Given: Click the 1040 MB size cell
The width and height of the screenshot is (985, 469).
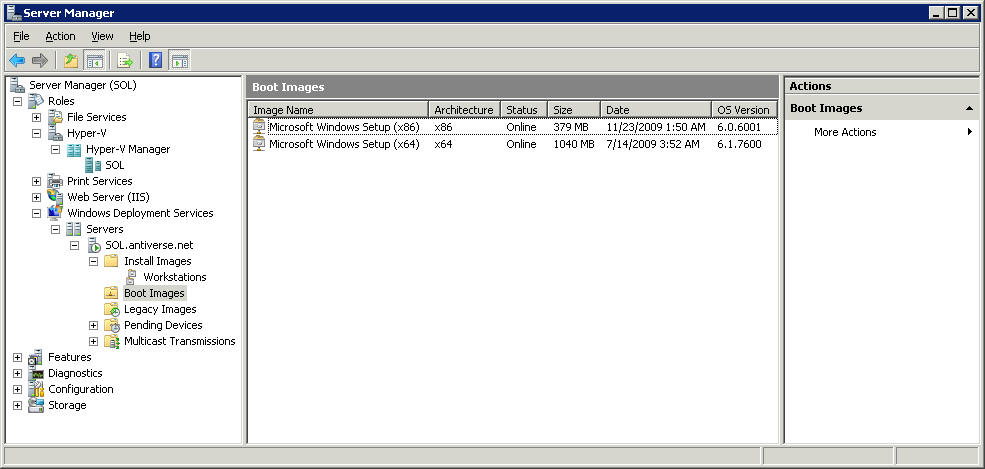Looking at the screenshot, I should 574,144.
